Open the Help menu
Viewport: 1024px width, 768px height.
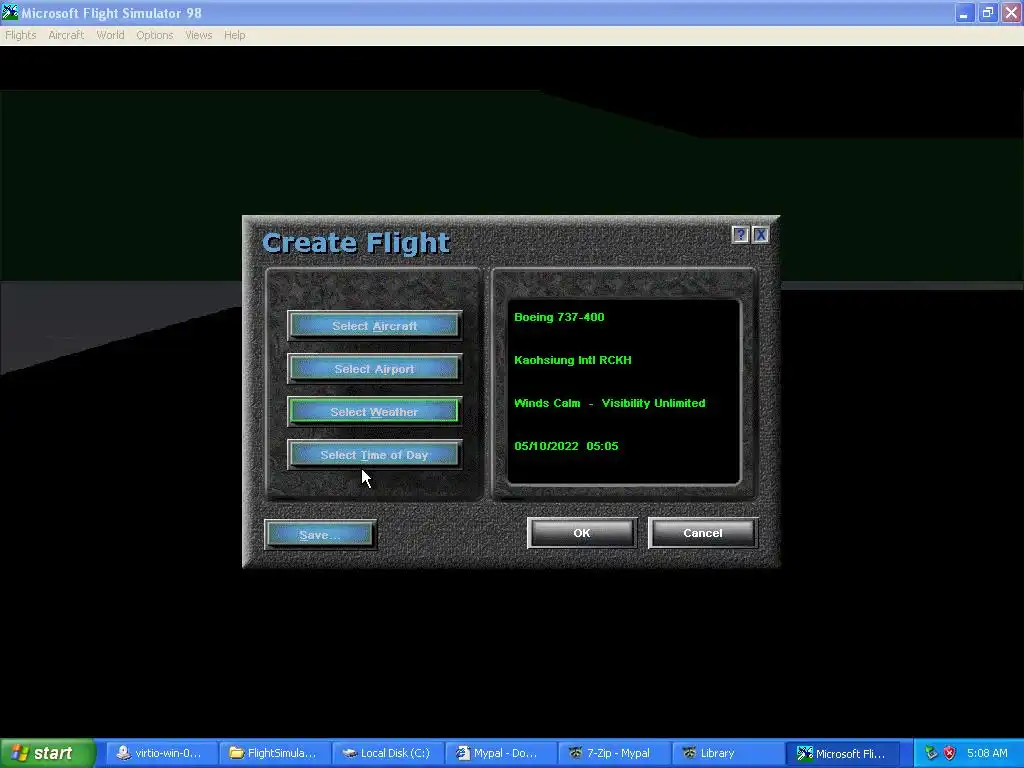coord(234,35)
